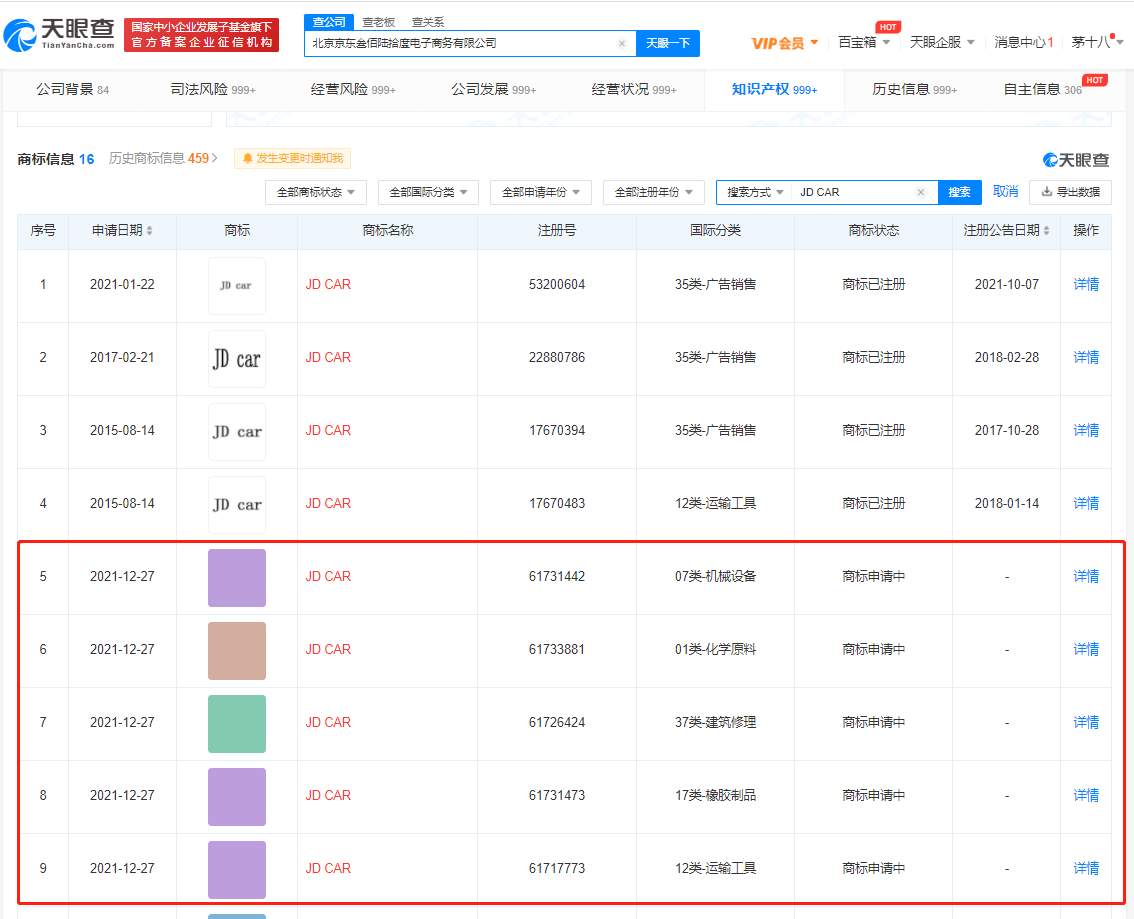Open trademark image for registration 17670483
The image size is (1134, 919).
(x=236, y=505)
